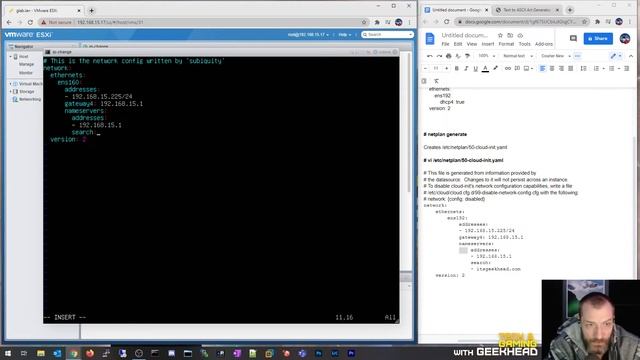Screen dimensions: 640x360
Task: Add a comment from the toolbar
Action: [x=517, y=69]
